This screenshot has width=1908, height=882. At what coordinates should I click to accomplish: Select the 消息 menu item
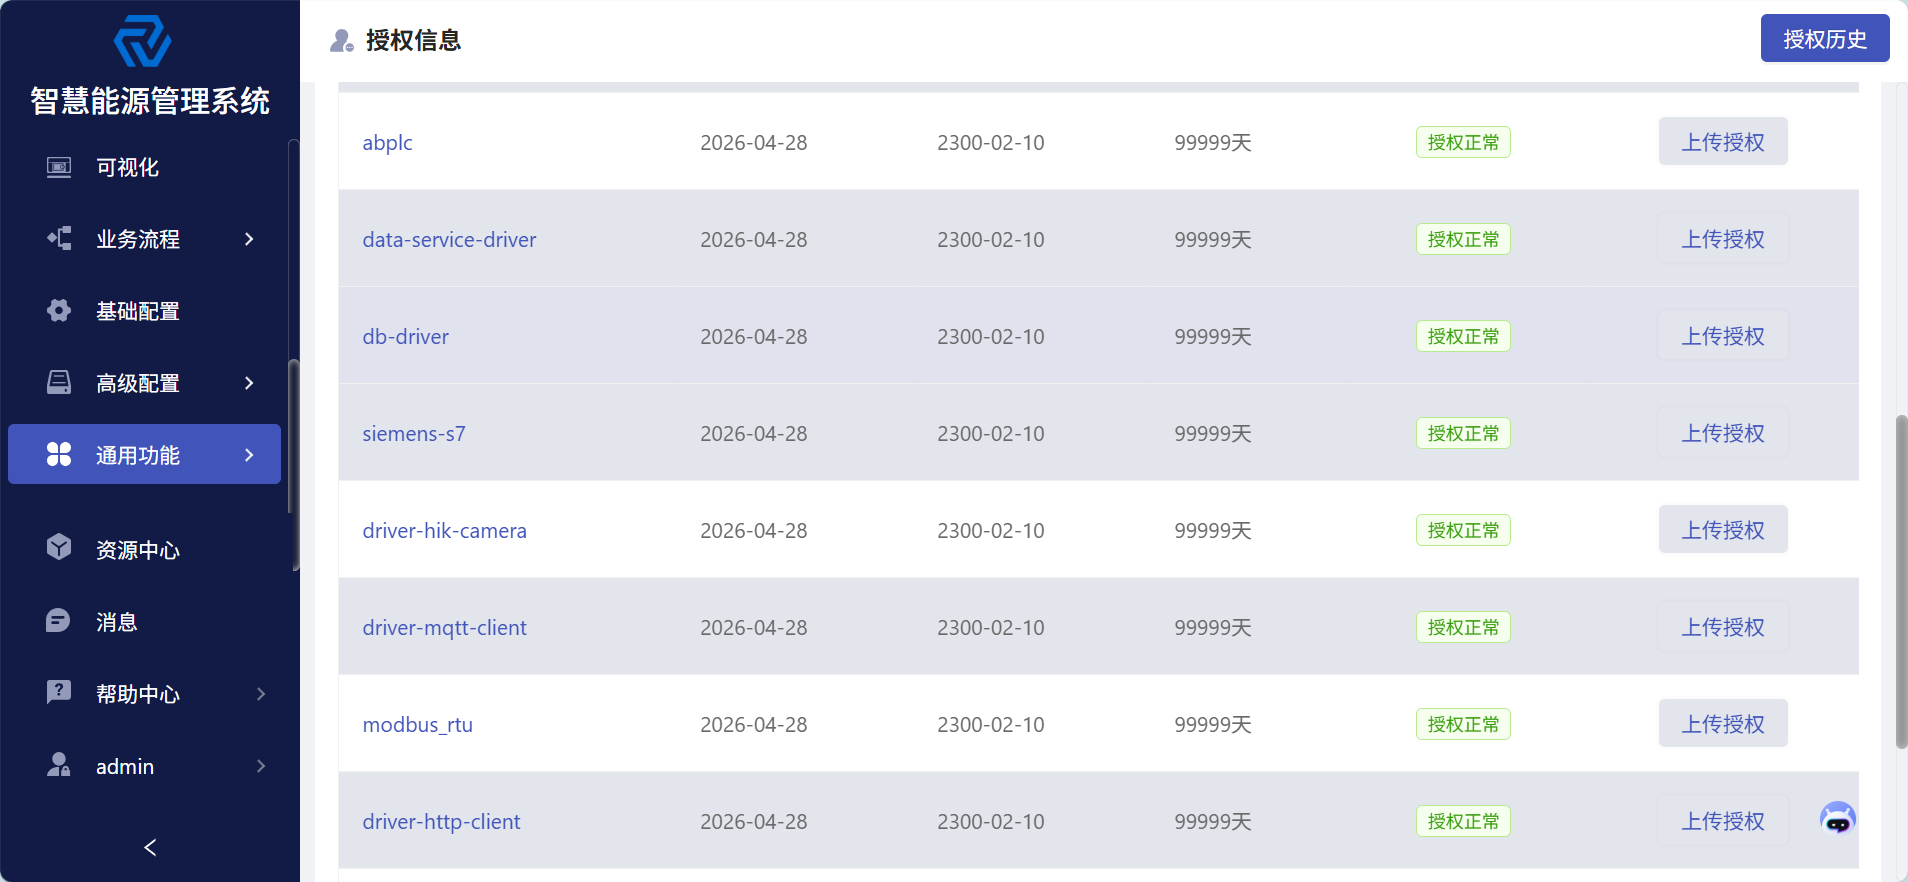pos(144,622)
